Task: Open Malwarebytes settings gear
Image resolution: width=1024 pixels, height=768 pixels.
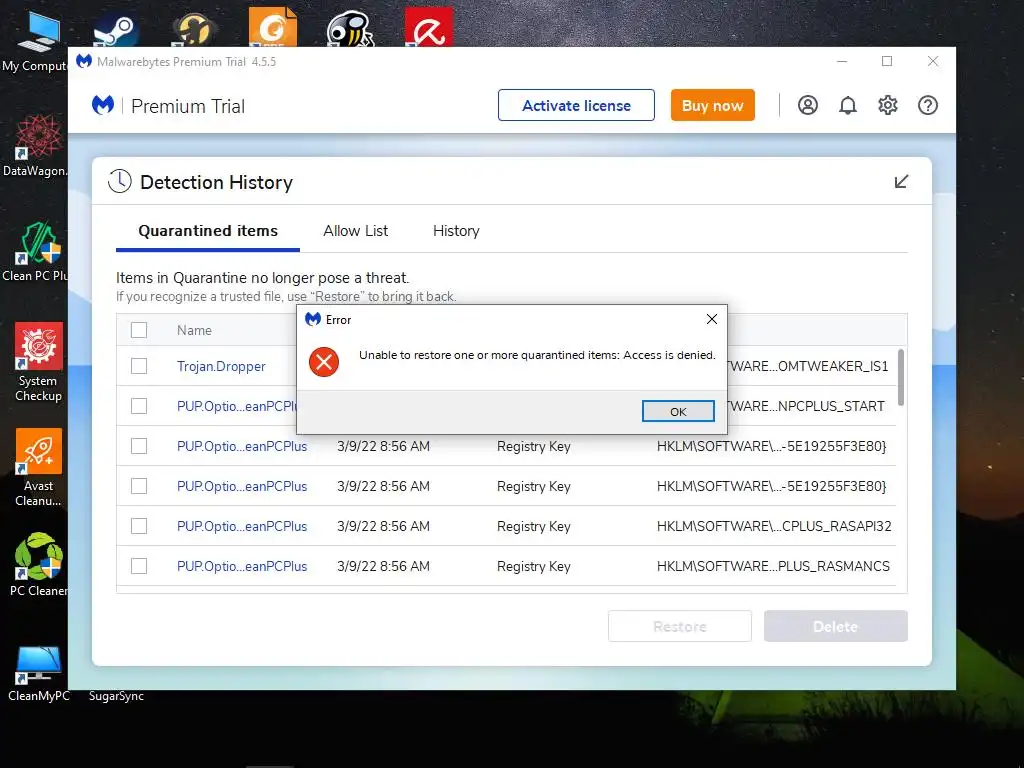Action: click(888, 105)
